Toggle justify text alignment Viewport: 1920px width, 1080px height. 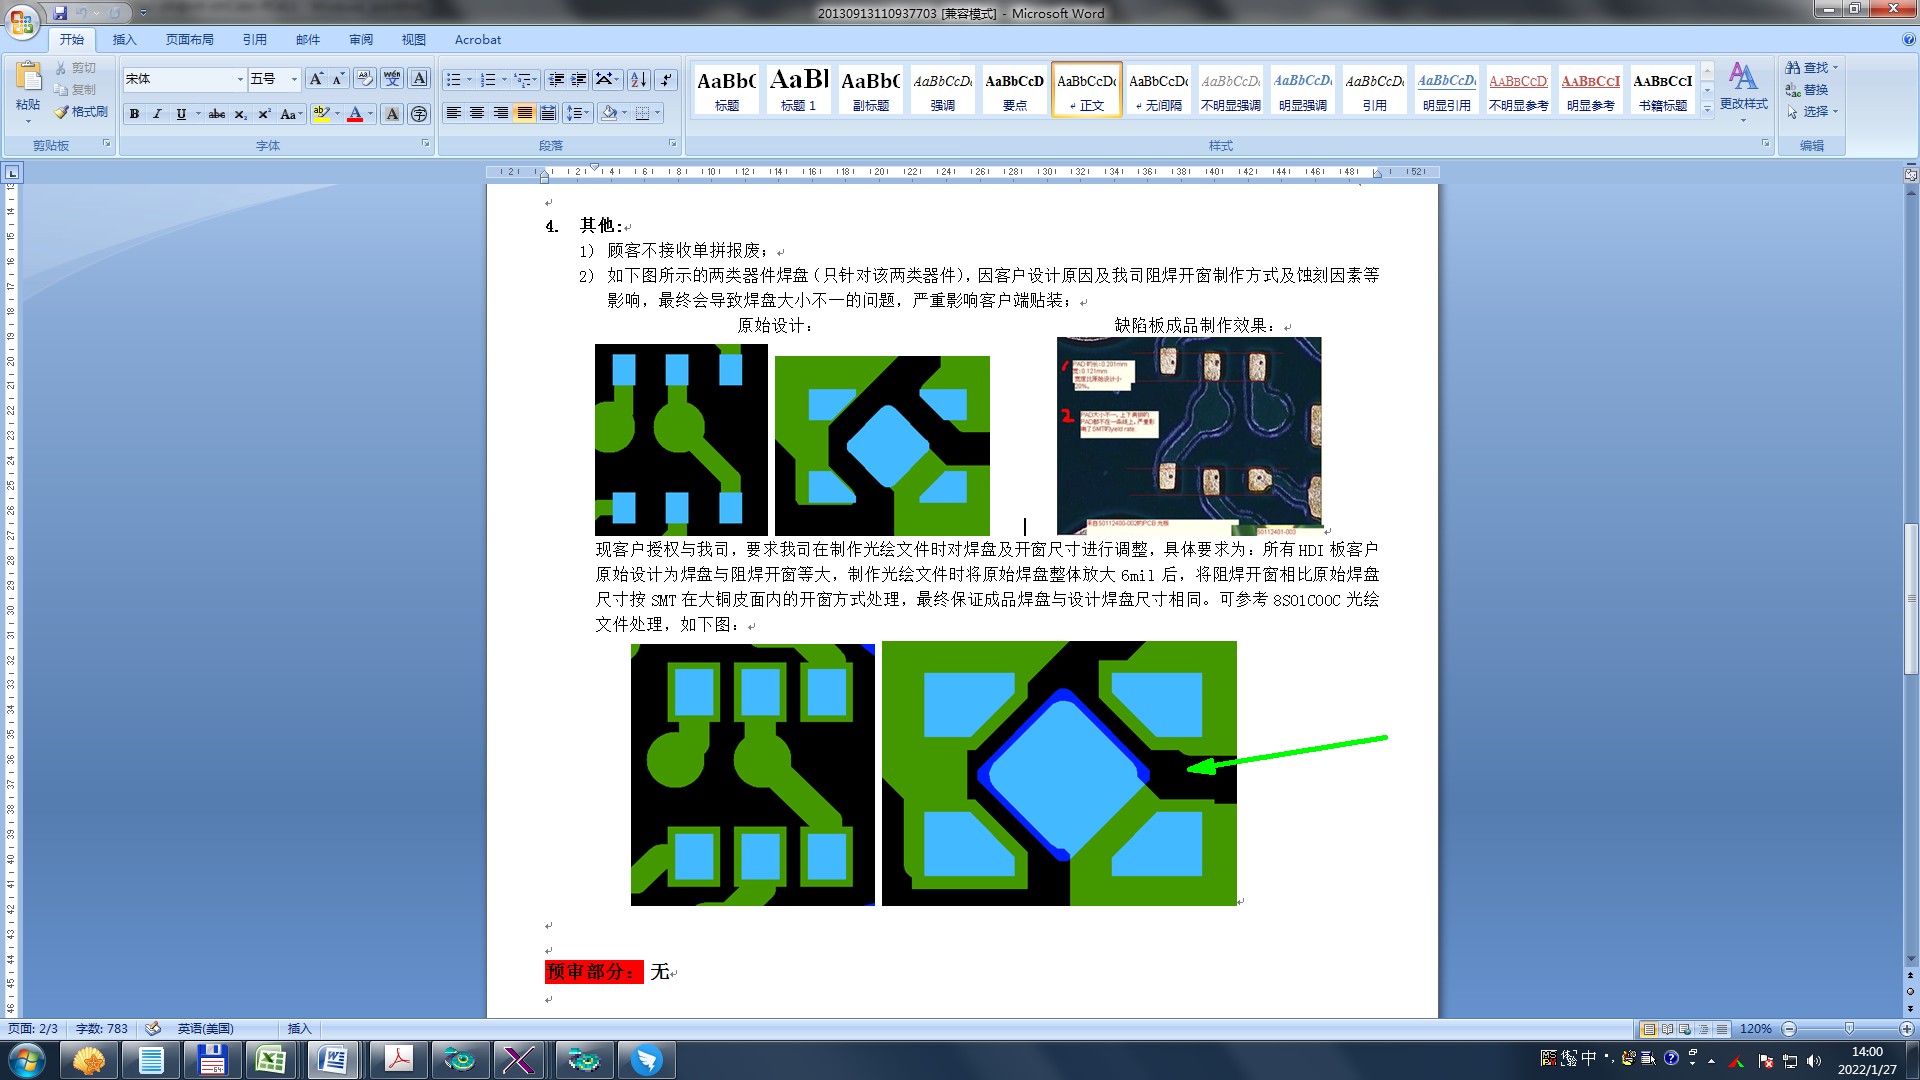pyautogui.click(x=524, y=113)
